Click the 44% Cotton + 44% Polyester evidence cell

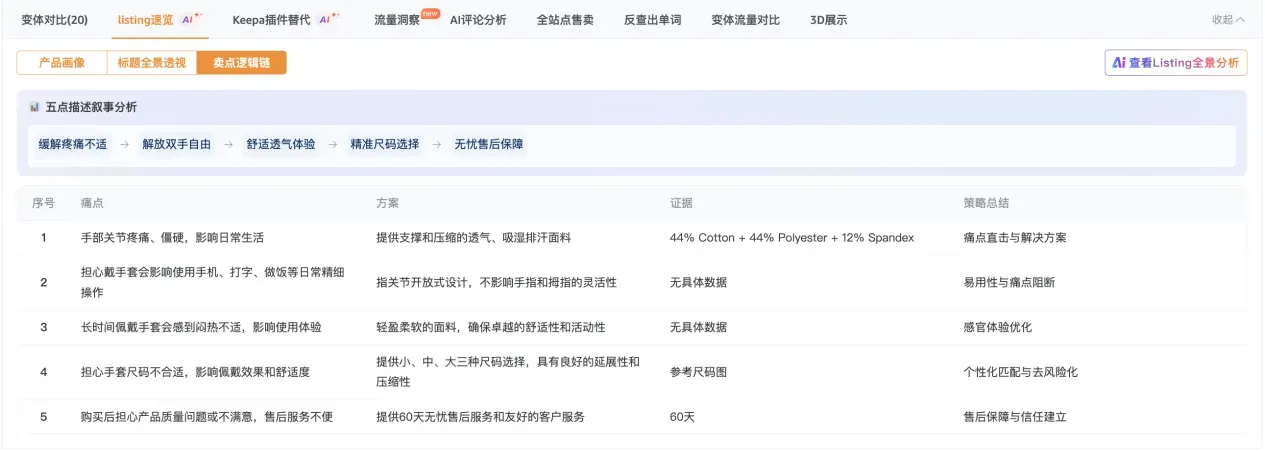(x=792, y=238)
